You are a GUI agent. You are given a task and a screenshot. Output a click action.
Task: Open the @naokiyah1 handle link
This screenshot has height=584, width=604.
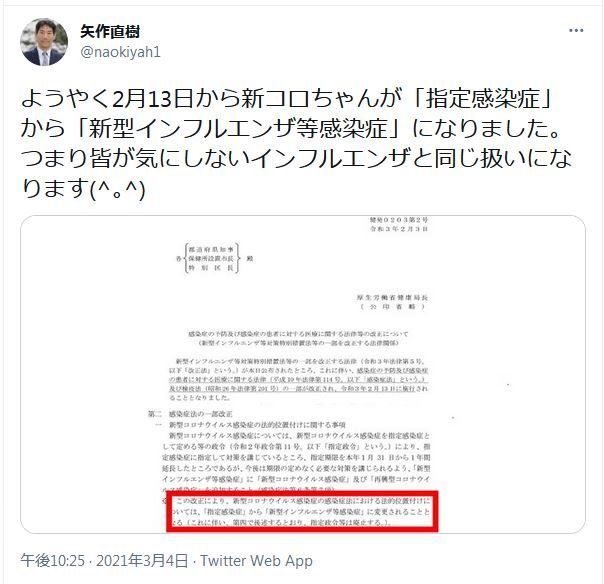(120, 52)
